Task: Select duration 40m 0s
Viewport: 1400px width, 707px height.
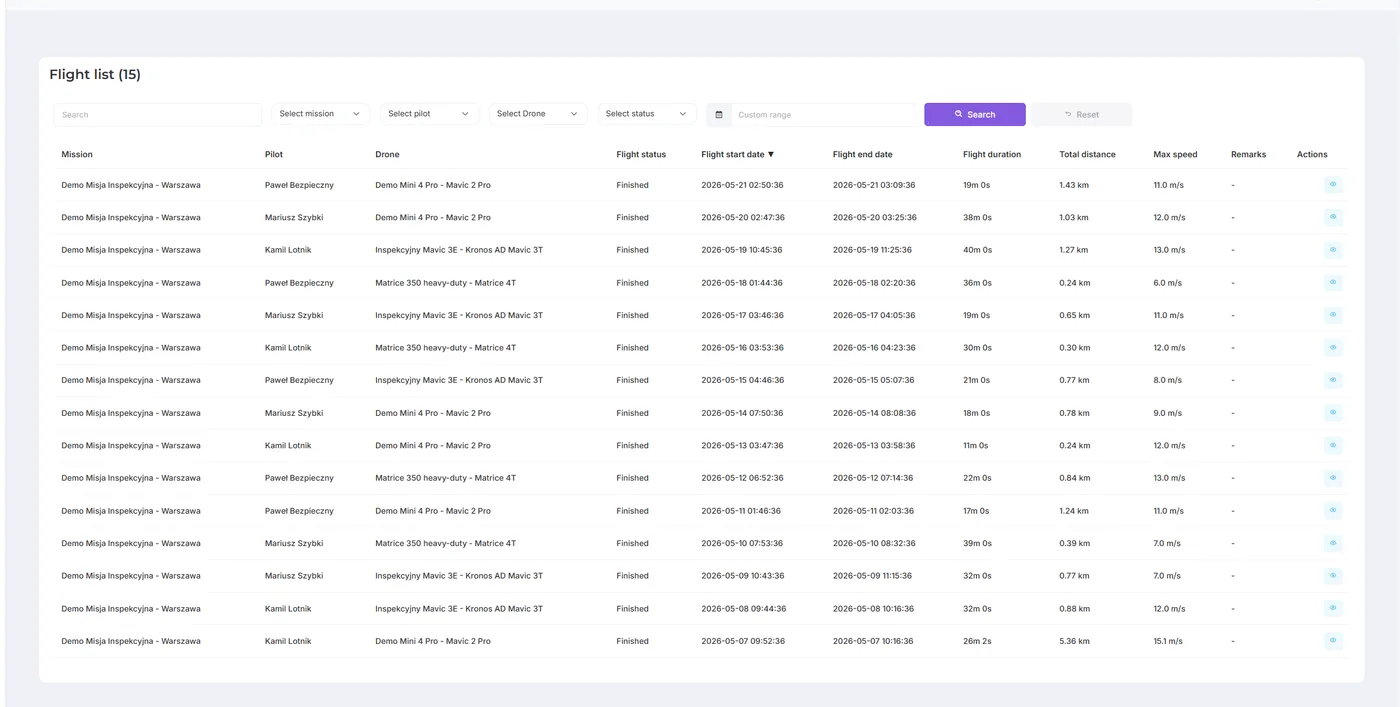Action: tap(977, 250)
